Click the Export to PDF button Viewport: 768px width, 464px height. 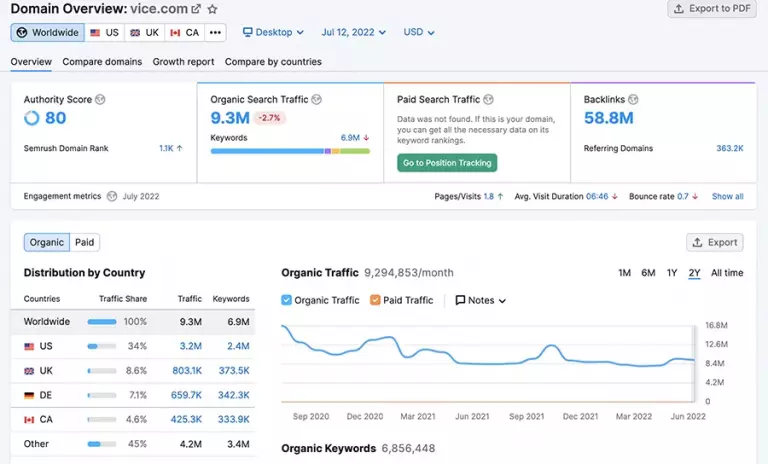tap(712, 9)
